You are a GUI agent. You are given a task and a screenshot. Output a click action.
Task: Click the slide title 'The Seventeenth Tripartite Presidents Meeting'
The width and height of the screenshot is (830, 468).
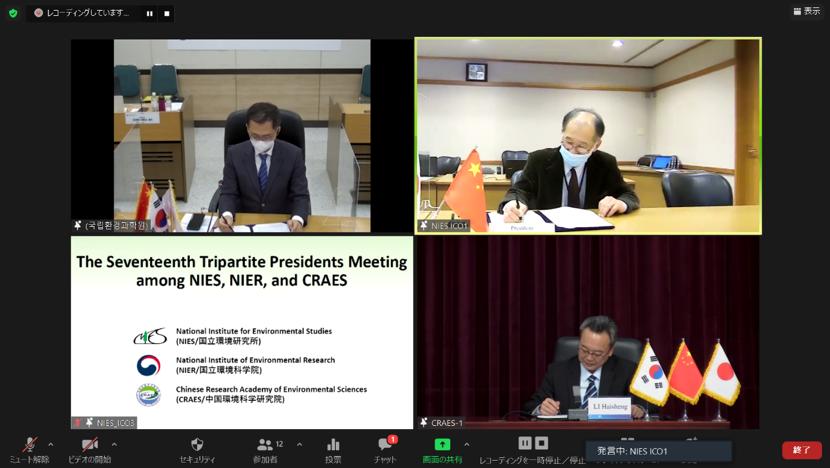[242, 262]
